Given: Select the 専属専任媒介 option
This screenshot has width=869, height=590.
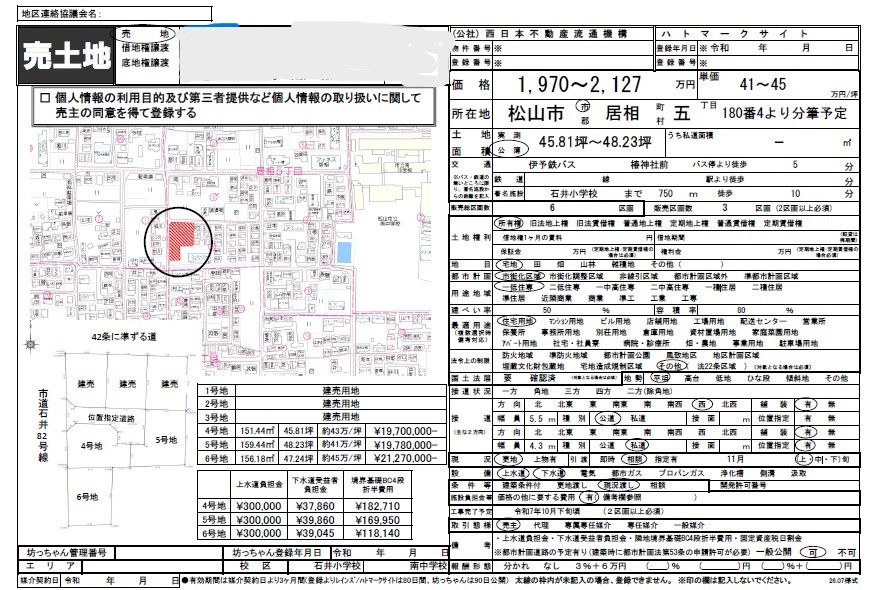Looking at the screenshot, I should pos(587,525).
